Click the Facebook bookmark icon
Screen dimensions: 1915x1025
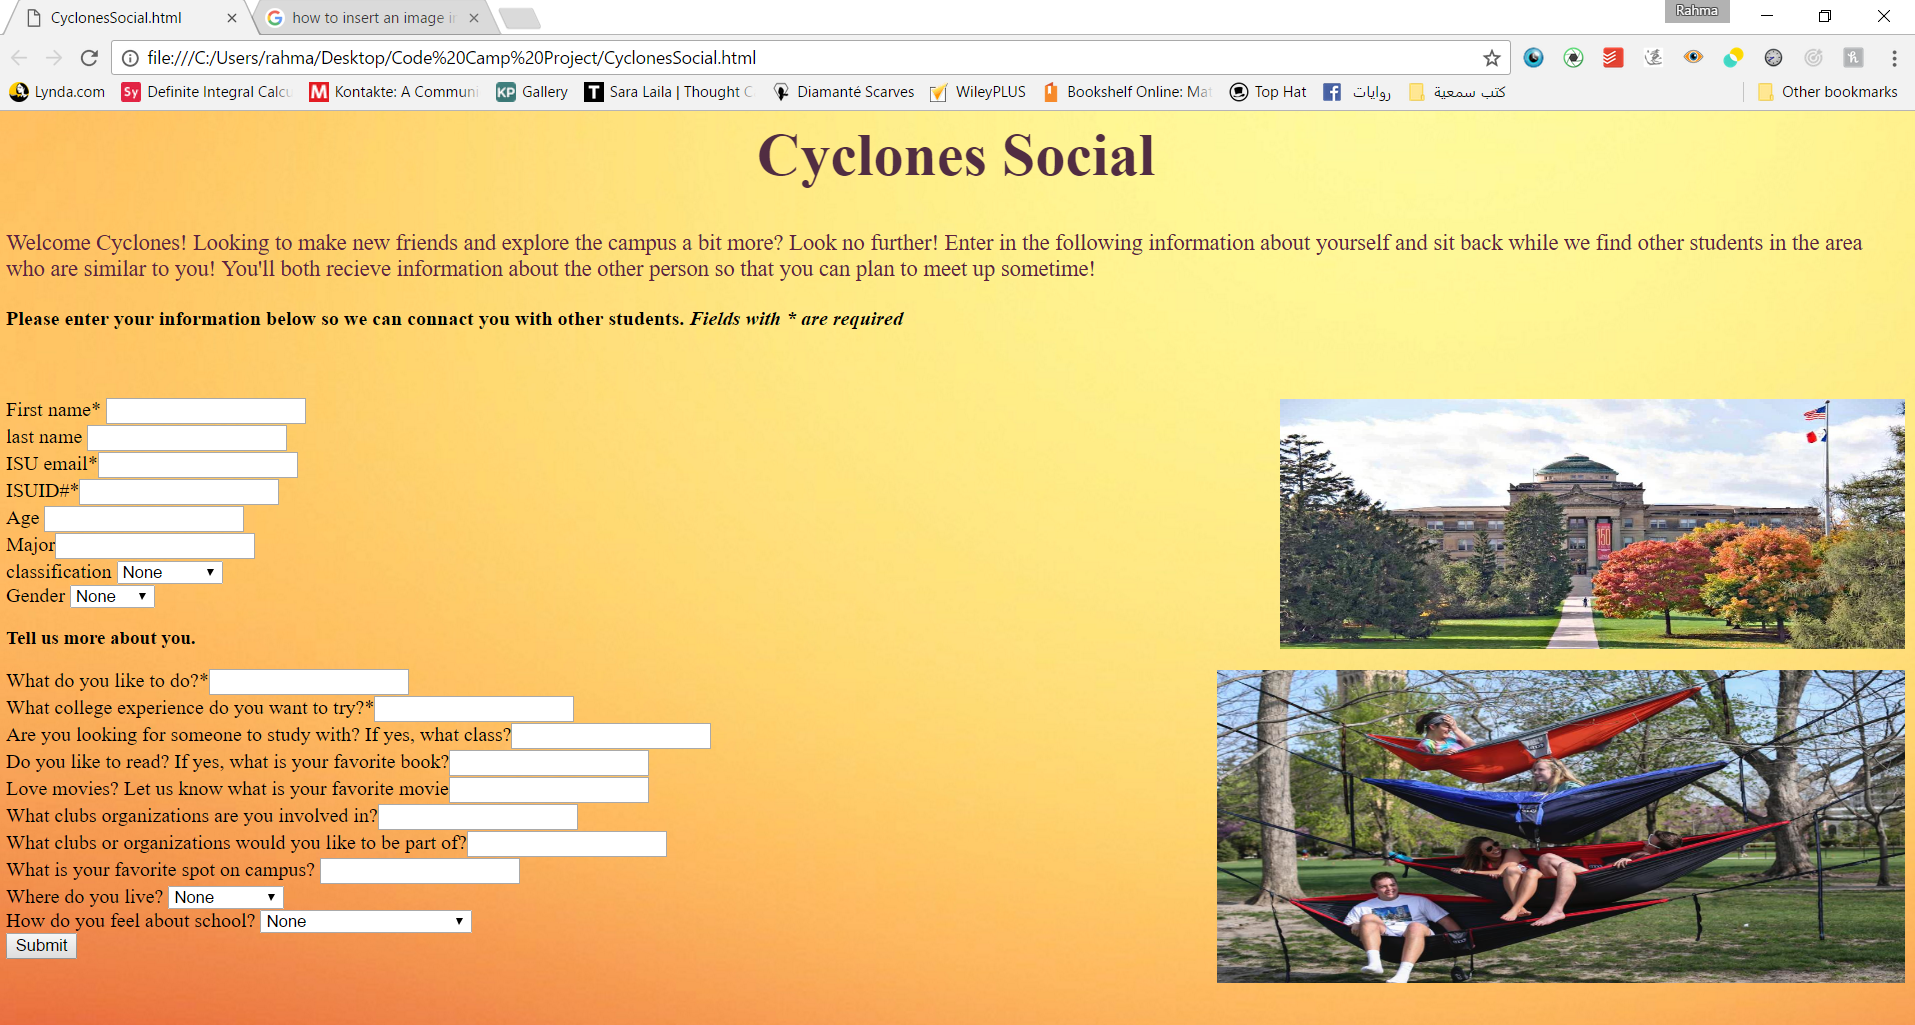[1332, 92]
